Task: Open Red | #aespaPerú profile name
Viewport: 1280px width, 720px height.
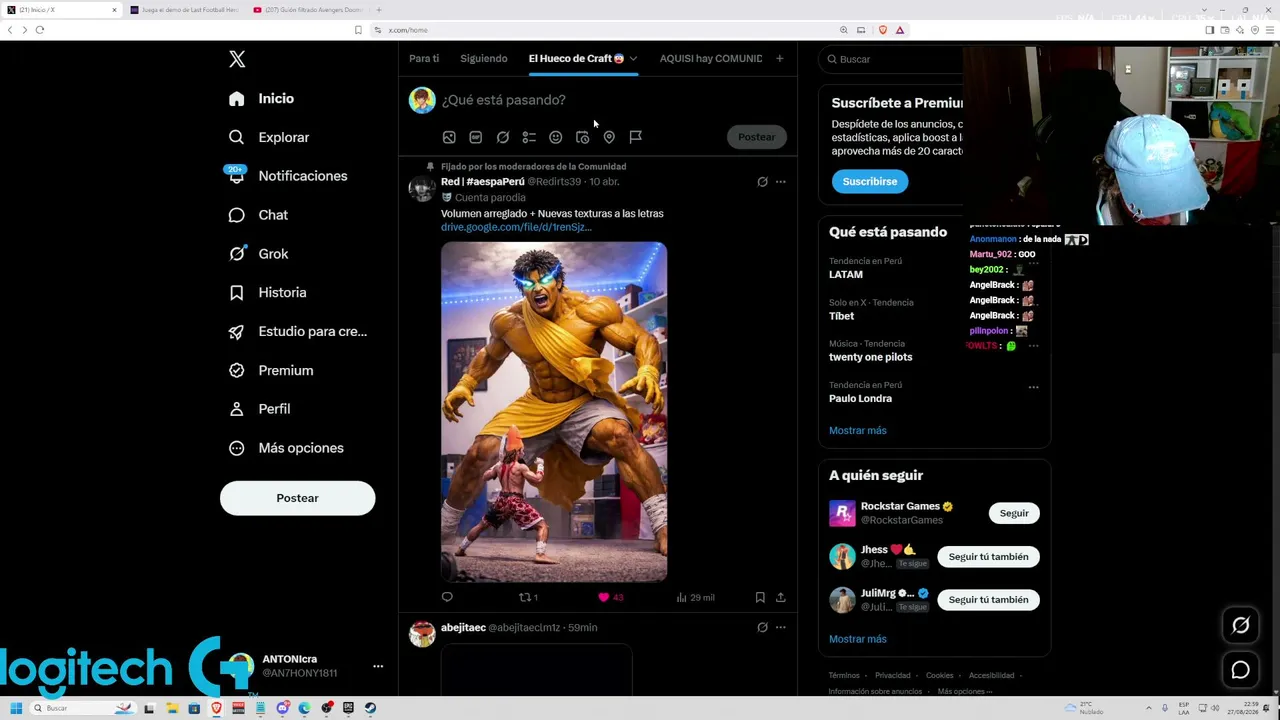Action: click(482, 182)
